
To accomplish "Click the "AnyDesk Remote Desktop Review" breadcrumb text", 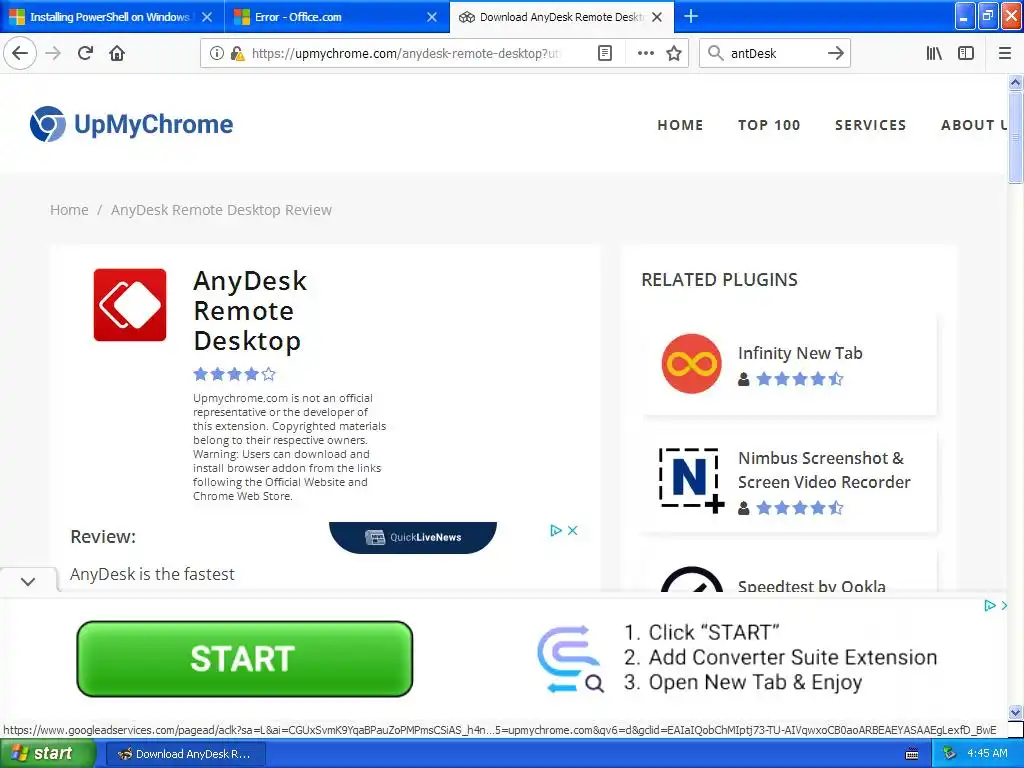I will click(221, 210).
